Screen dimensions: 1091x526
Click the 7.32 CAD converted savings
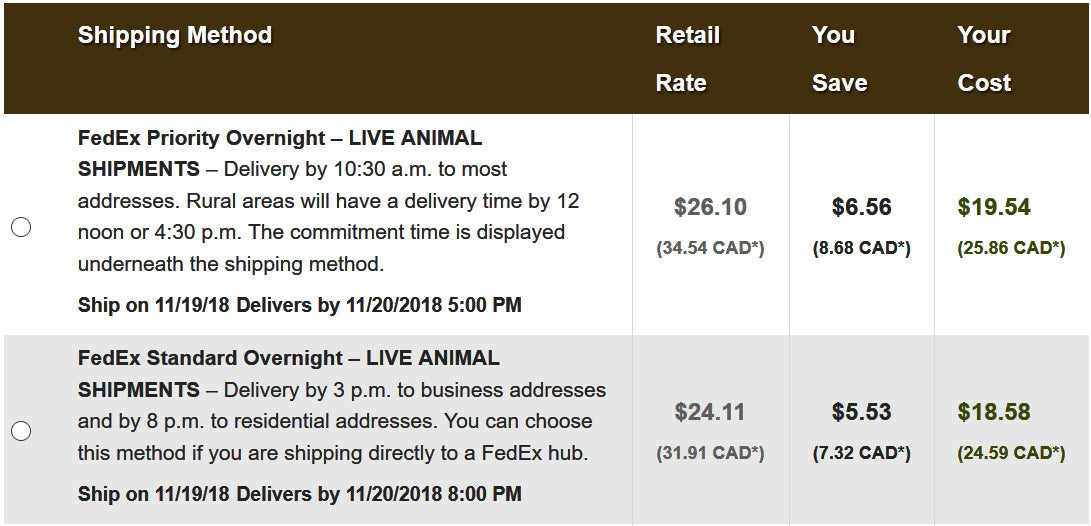click(x=861, y=453)
